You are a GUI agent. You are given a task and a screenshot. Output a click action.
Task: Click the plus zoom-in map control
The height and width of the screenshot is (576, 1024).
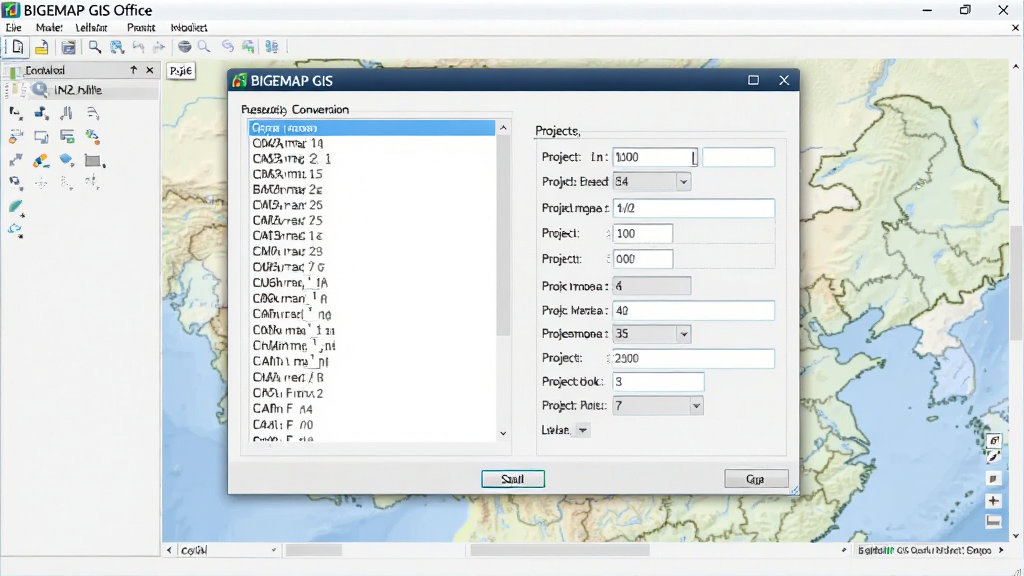[993, 501]
